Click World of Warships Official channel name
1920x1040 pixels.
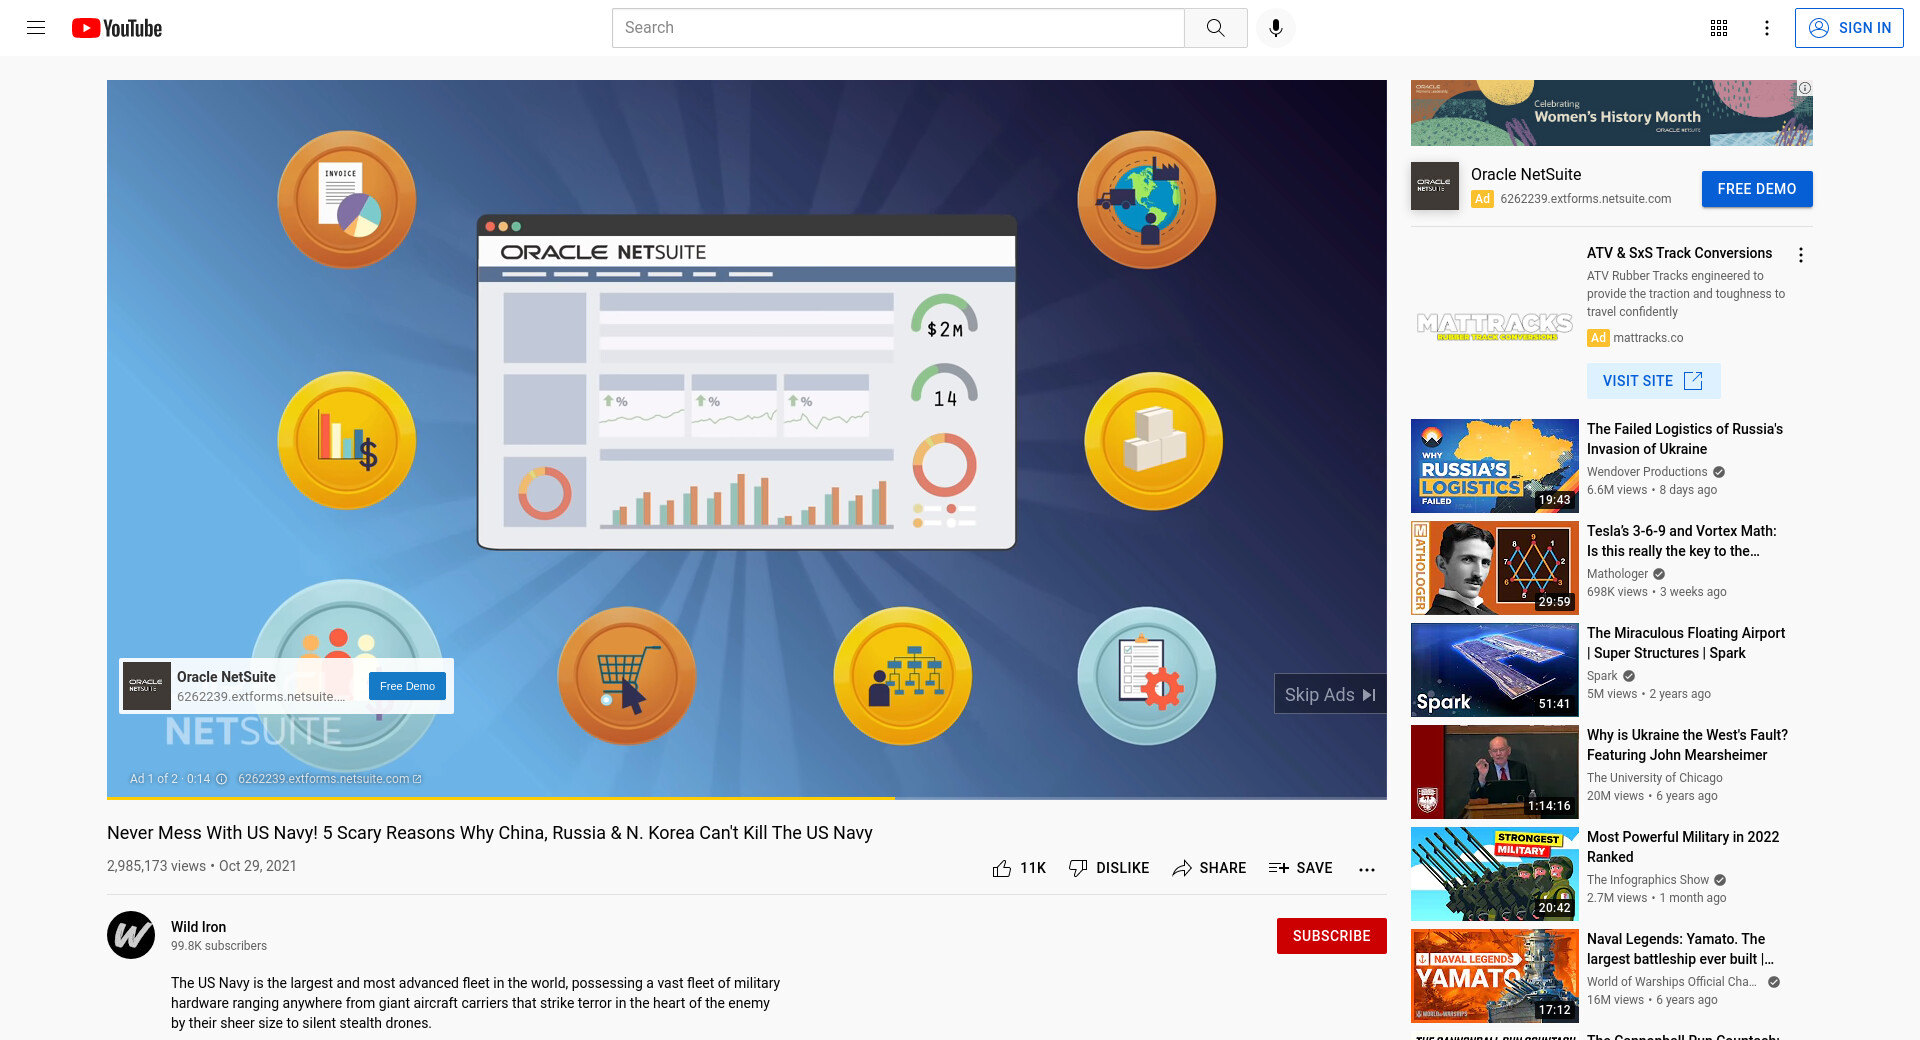pos(1671,982)
